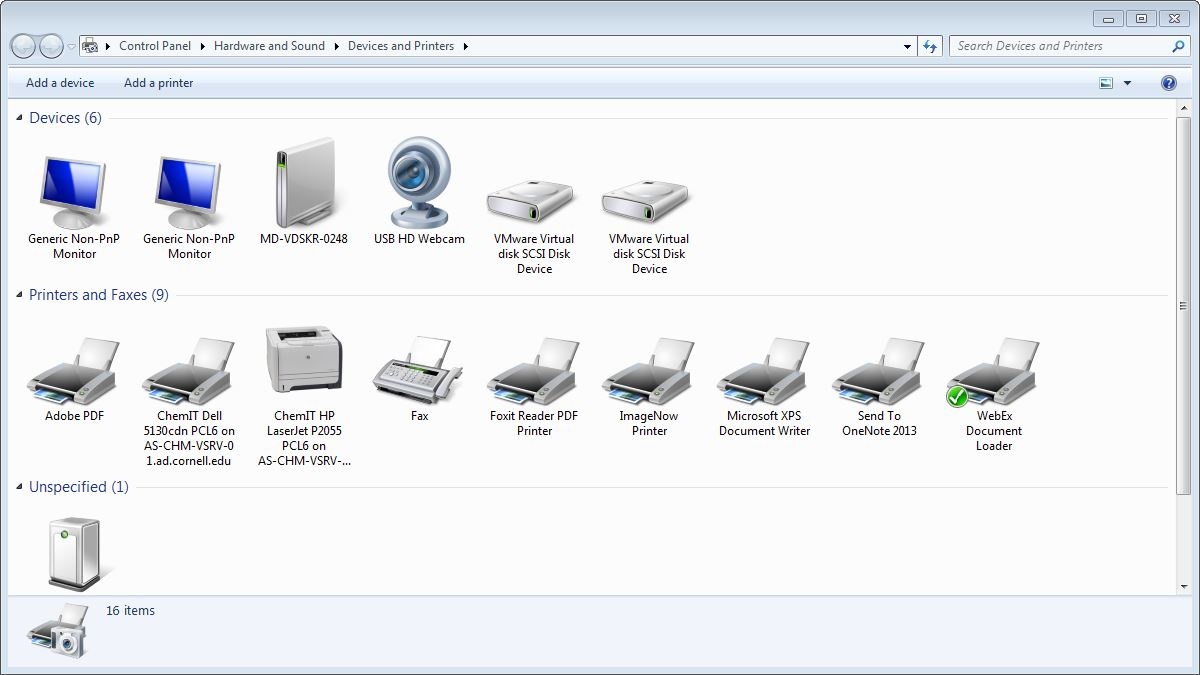Click the scrollbar down arrow

1184,587
